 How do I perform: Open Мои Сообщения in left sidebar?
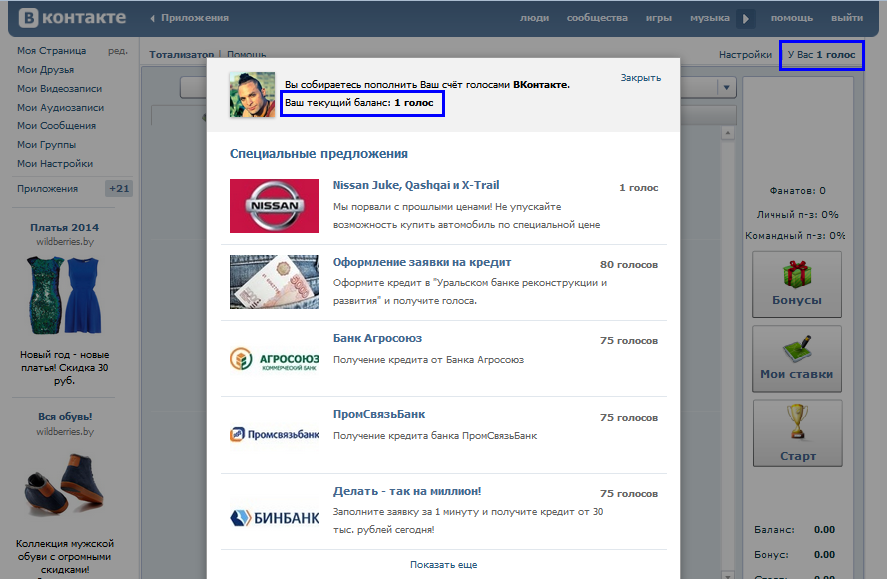pos(56,126)
